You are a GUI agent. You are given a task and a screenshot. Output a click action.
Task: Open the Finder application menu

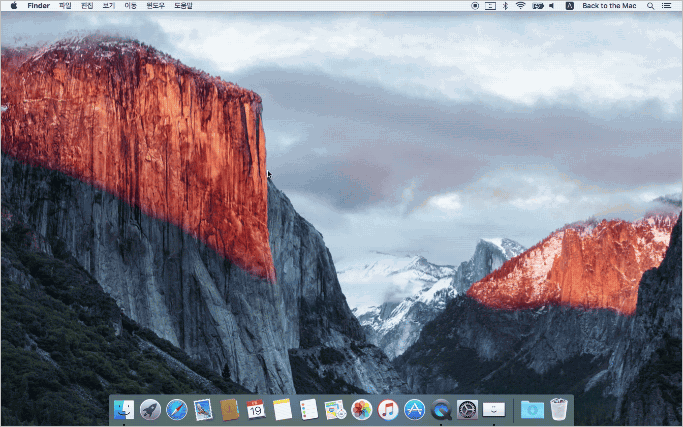(38, 6)
